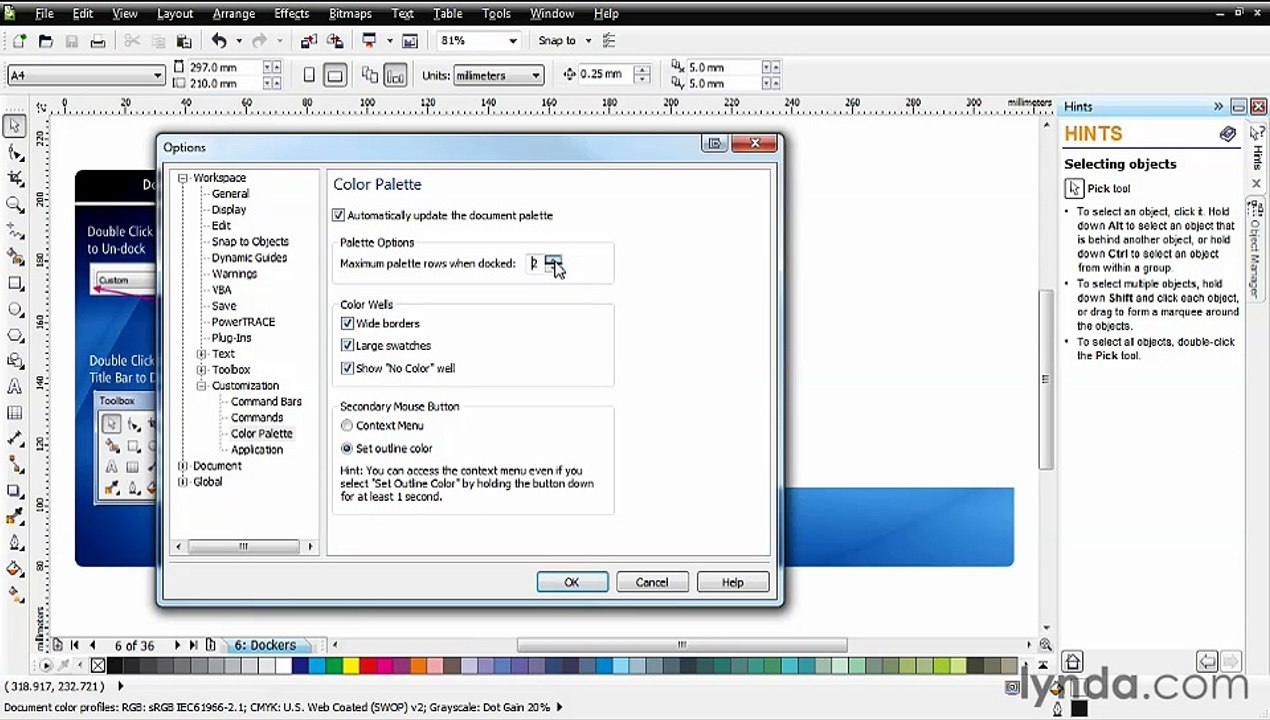Select the Zoom tool
This screenshot has height=720, width=1270.
click(x=15, y=204)
